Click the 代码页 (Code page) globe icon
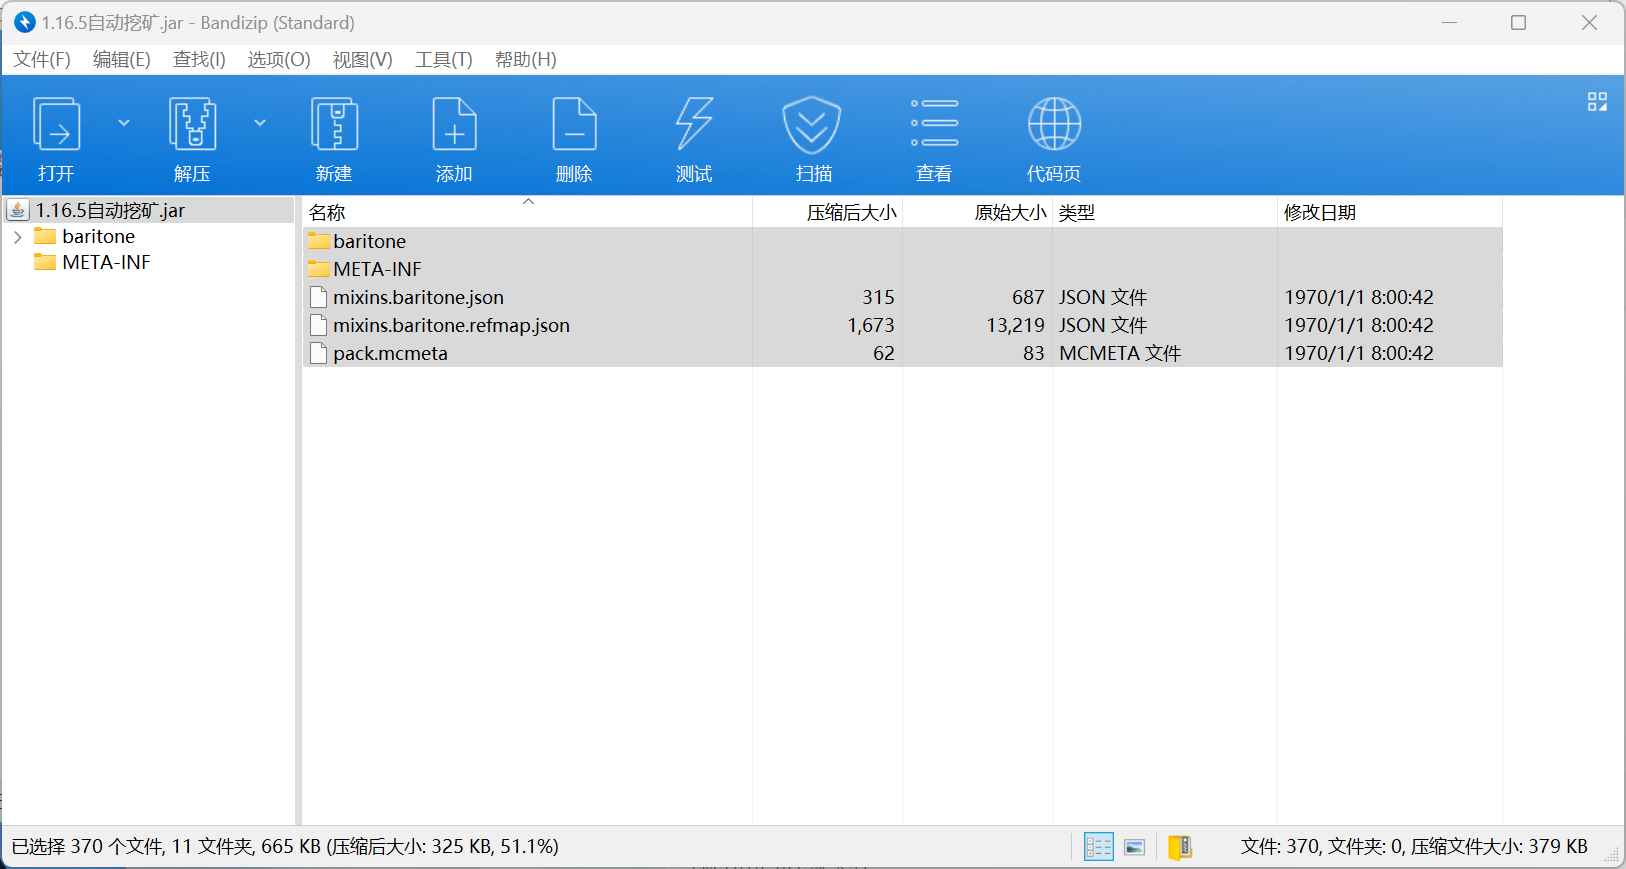 pyautogui.click(x=1054, y=124)
